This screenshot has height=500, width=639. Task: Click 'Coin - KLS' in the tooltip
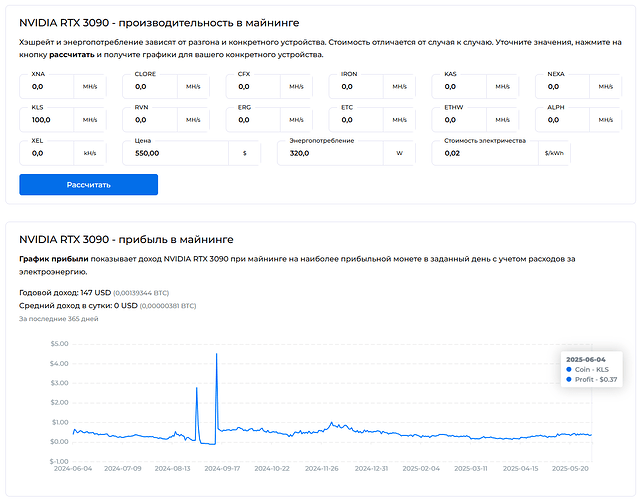click(591, 369)
